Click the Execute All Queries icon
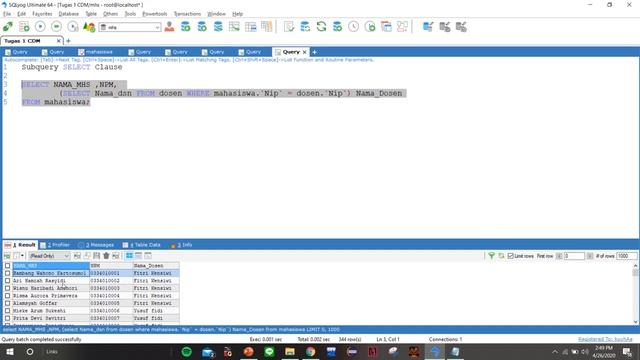Viewport: 640px width, 360px height. tap(56, 27)
